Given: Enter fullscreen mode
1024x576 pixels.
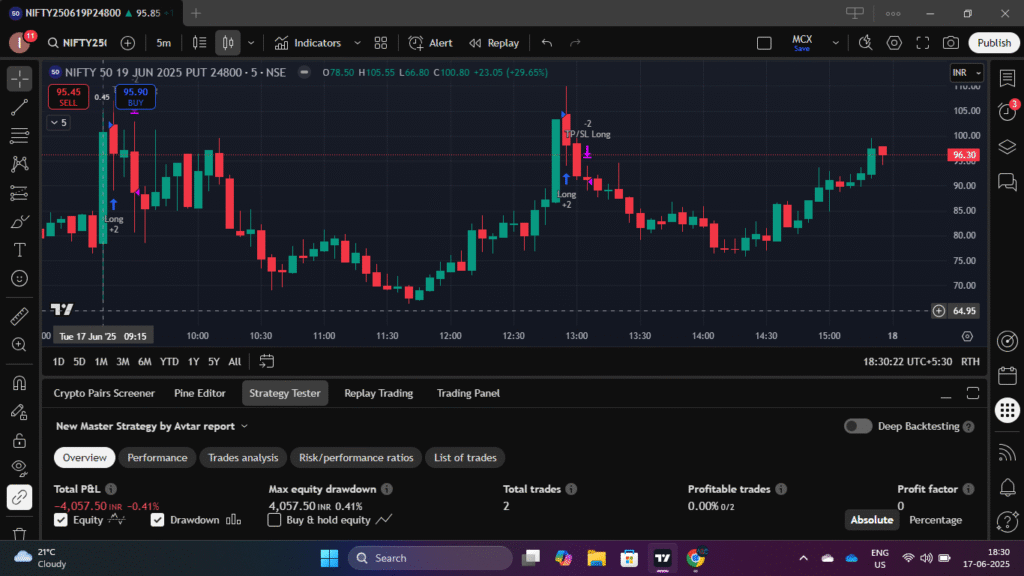Looking at the screenshot, I should pos(923,43).
